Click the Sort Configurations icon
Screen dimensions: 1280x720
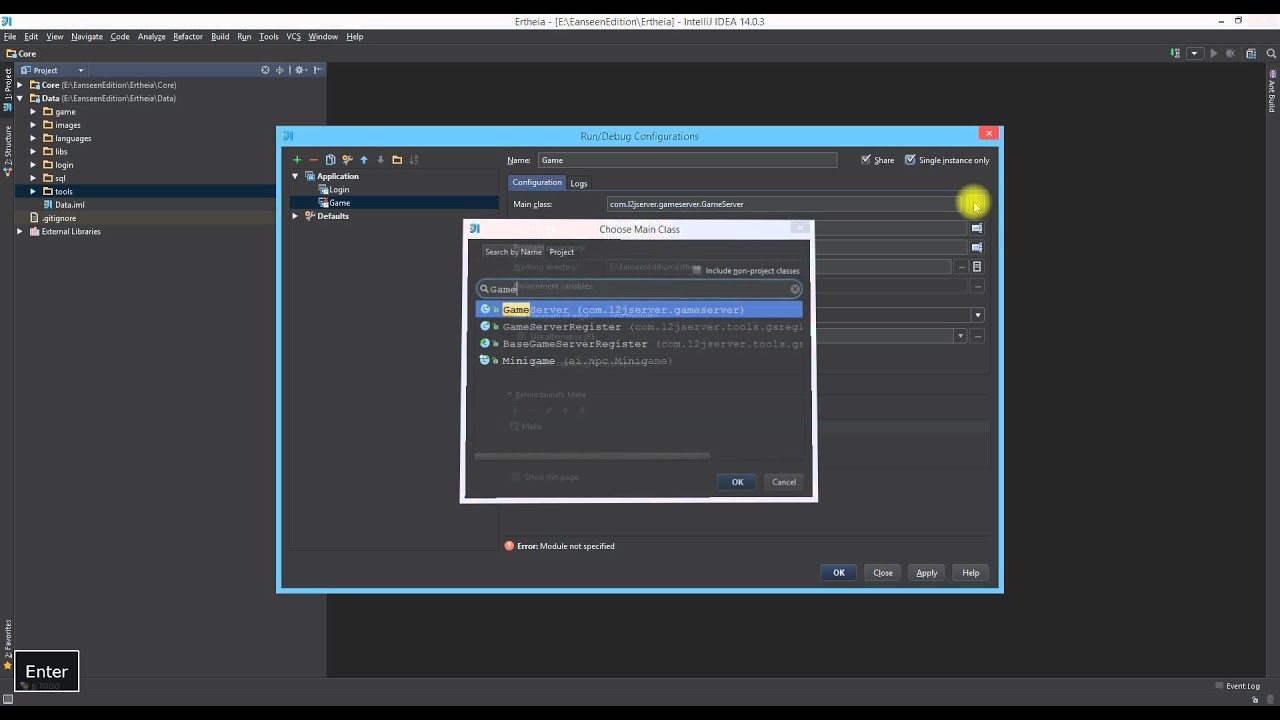pos(414,160)
